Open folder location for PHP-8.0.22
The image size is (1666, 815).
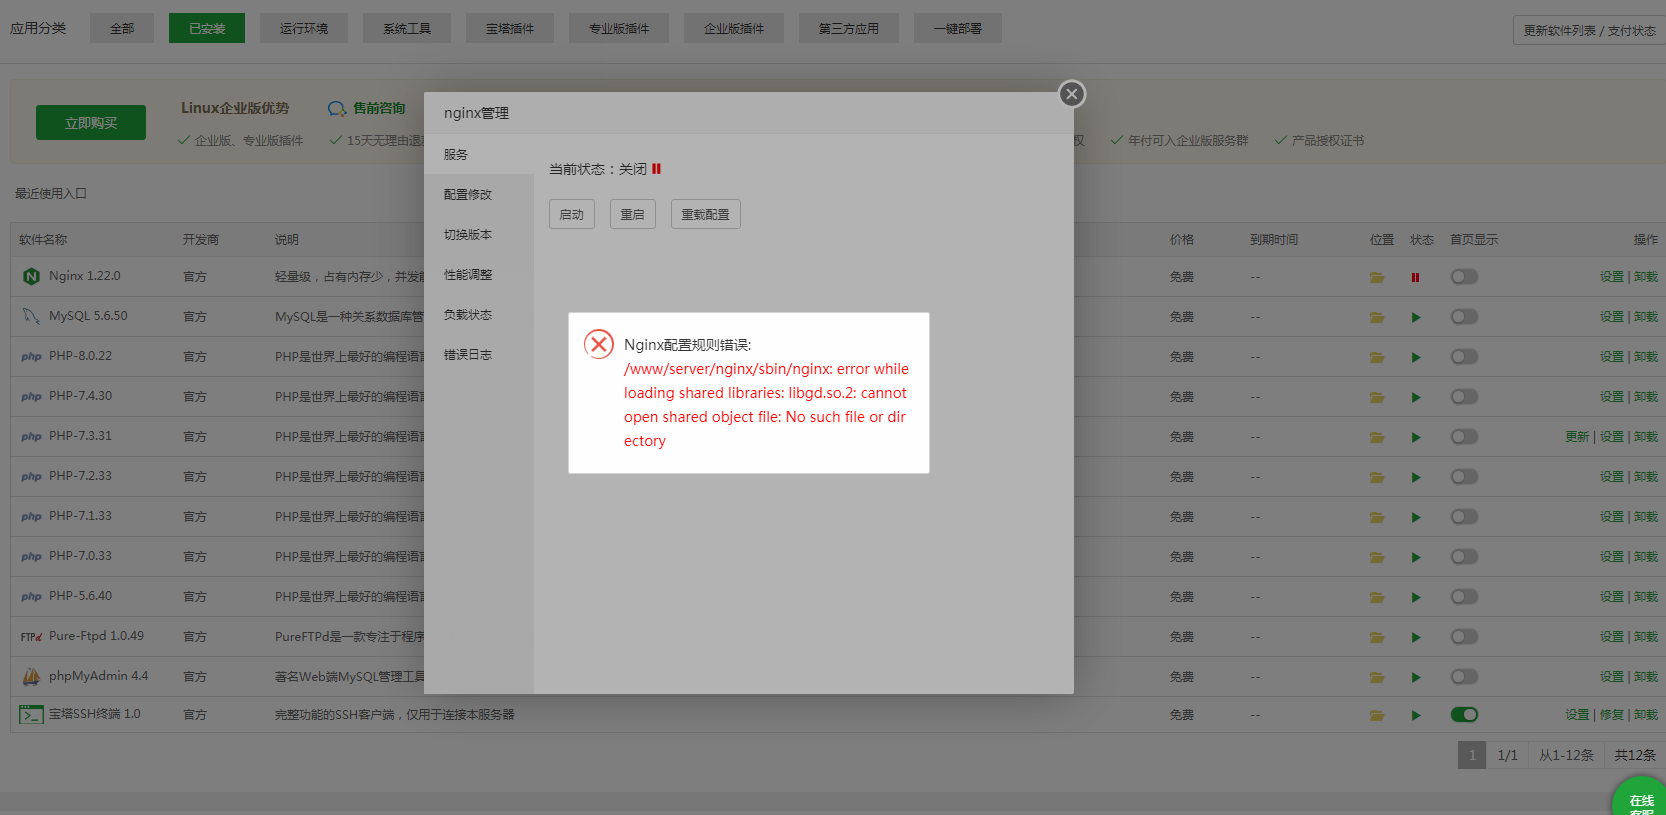coord(1377,357)
